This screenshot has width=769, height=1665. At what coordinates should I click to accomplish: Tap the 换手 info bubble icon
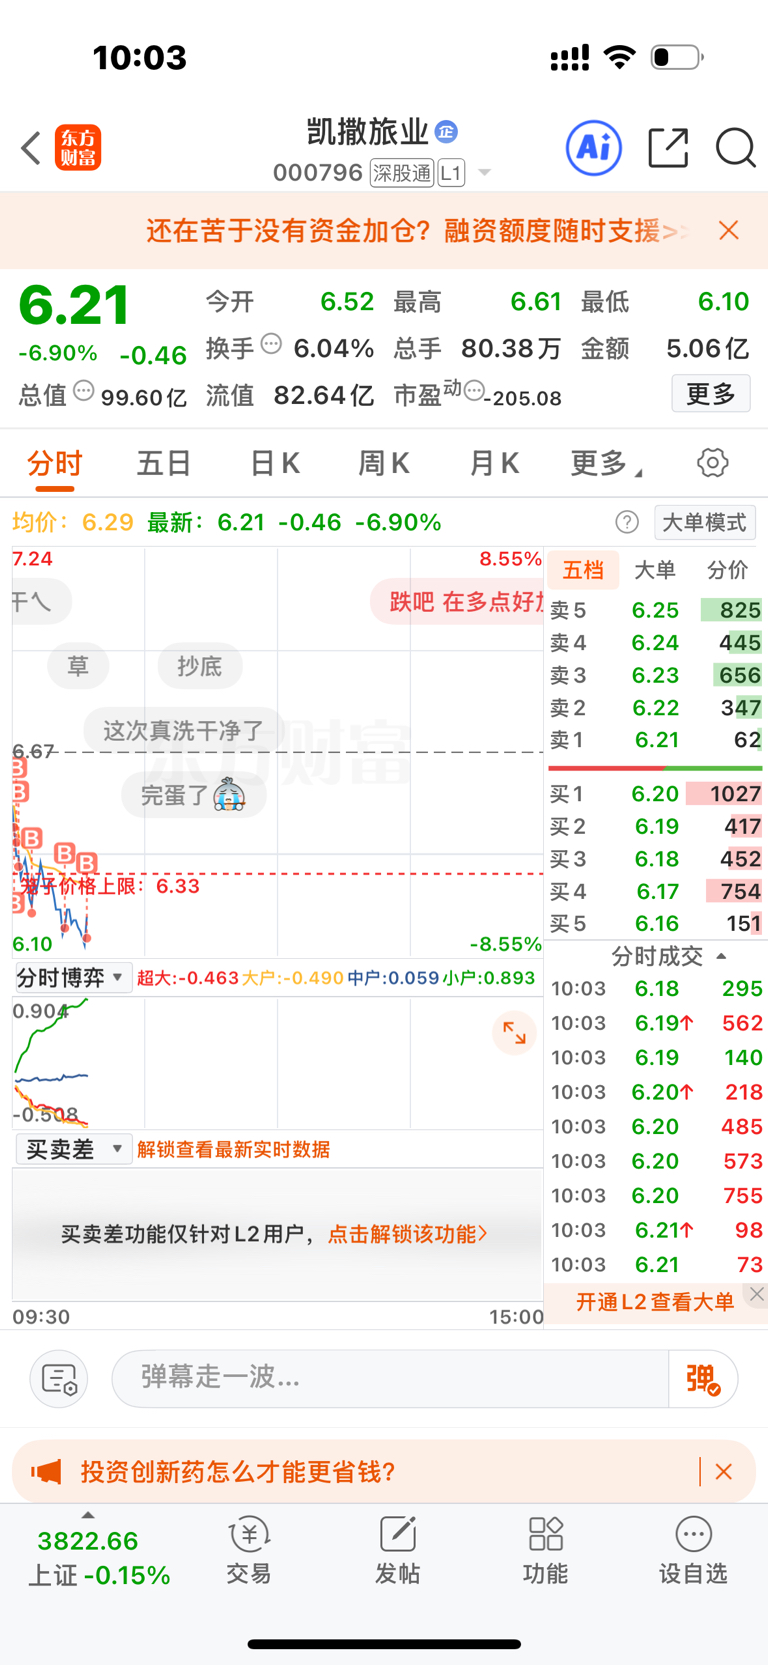pos(271,345)
